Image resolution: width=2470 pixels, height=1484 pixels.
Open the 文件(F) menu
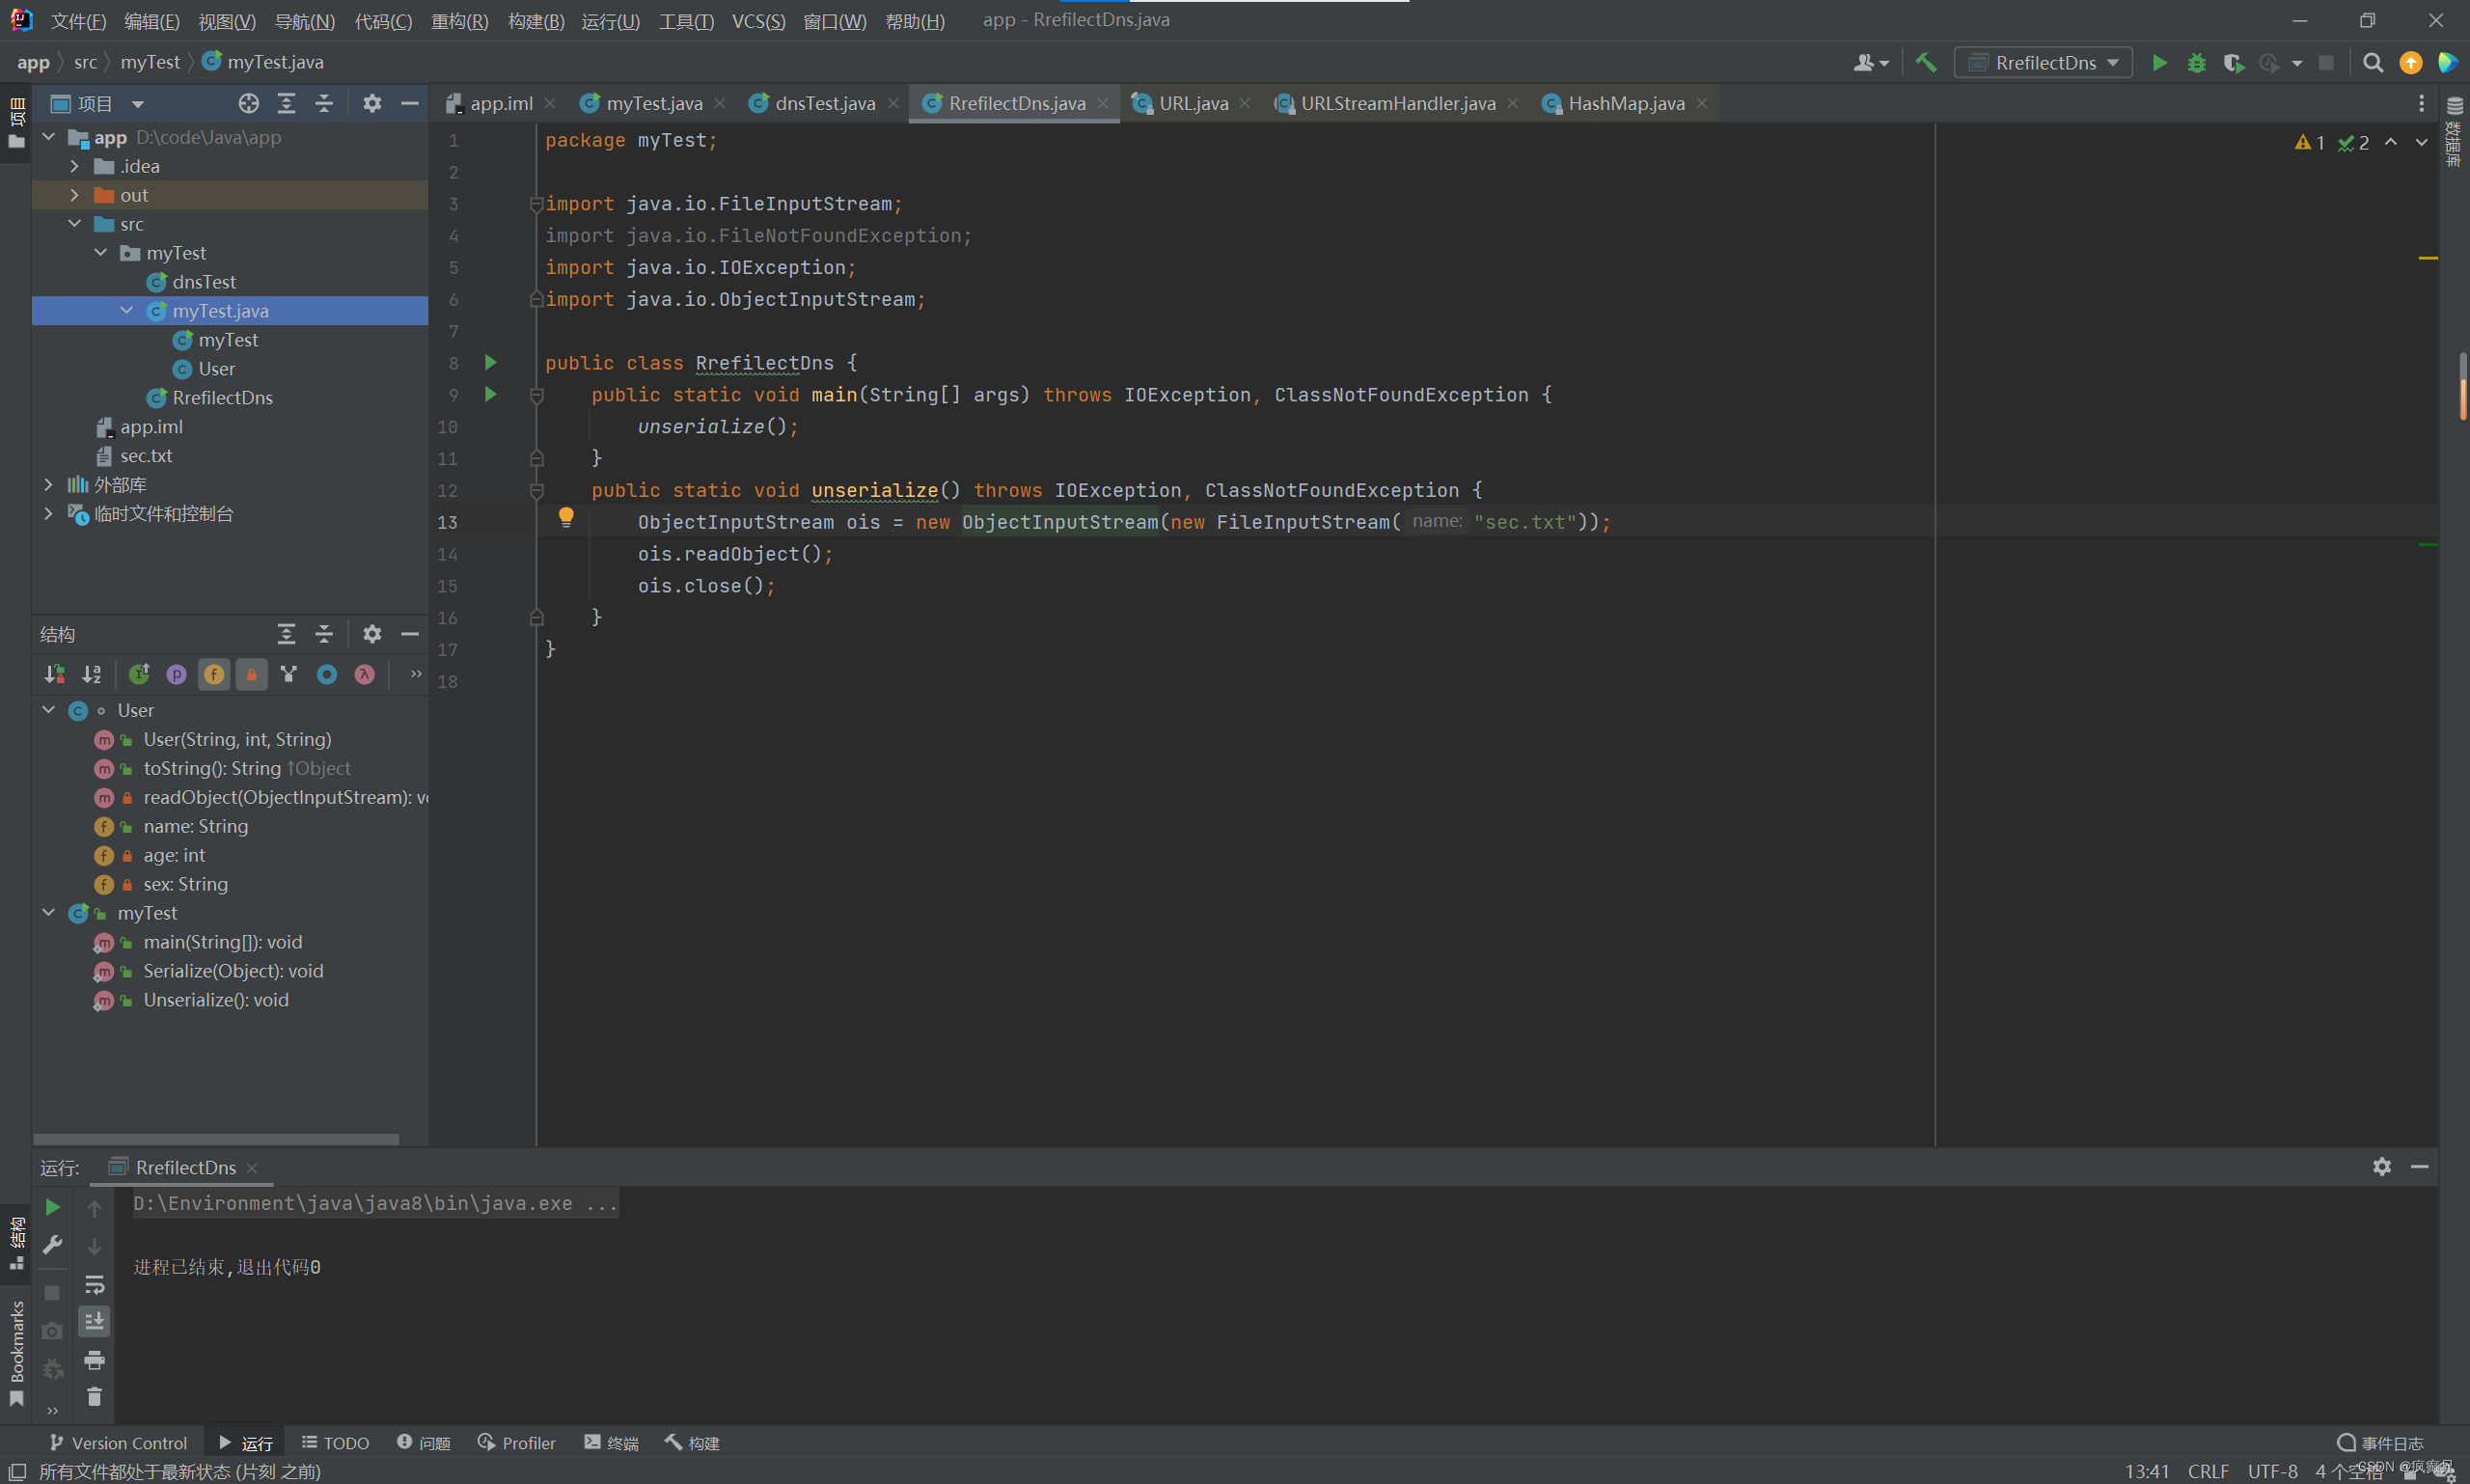[x=78, y=21]
